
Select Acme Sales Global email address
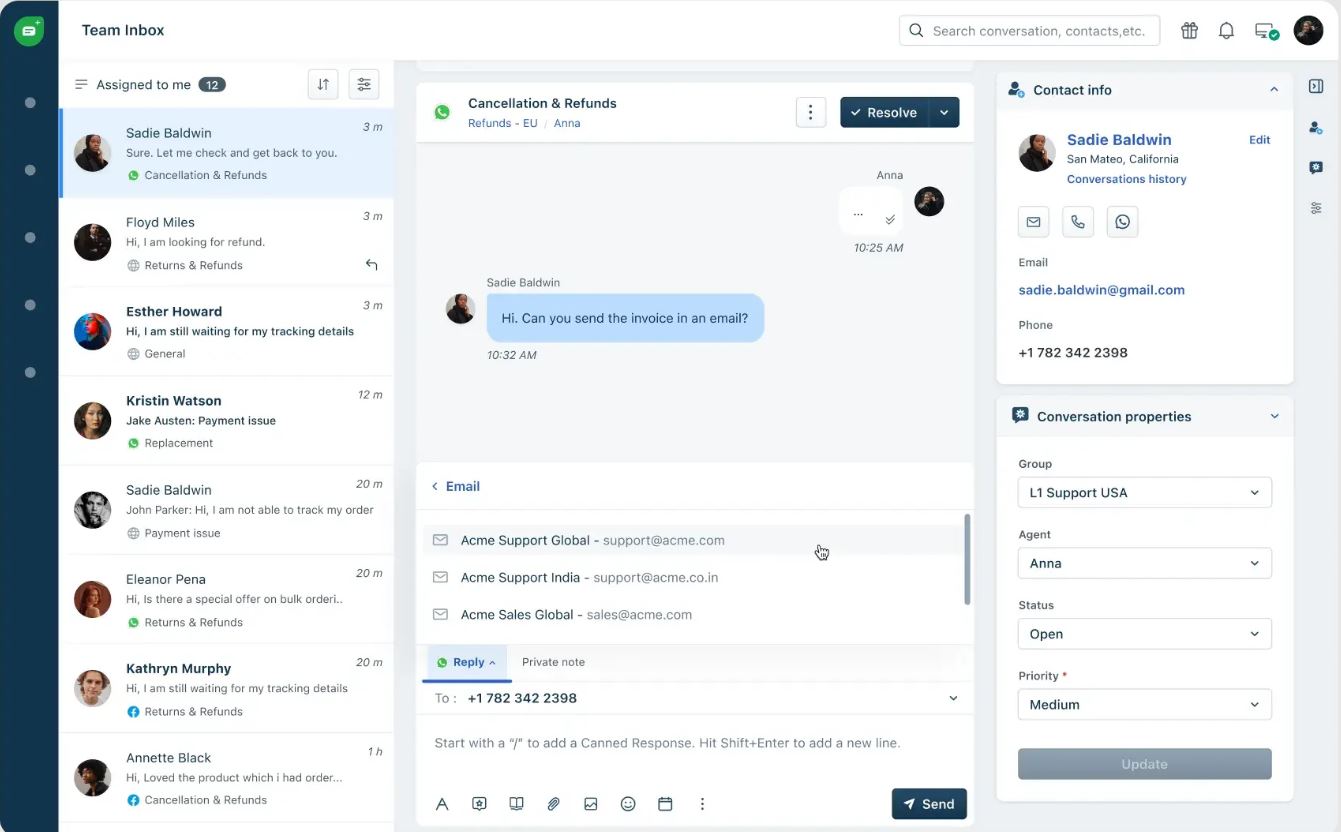pos(577,614)
